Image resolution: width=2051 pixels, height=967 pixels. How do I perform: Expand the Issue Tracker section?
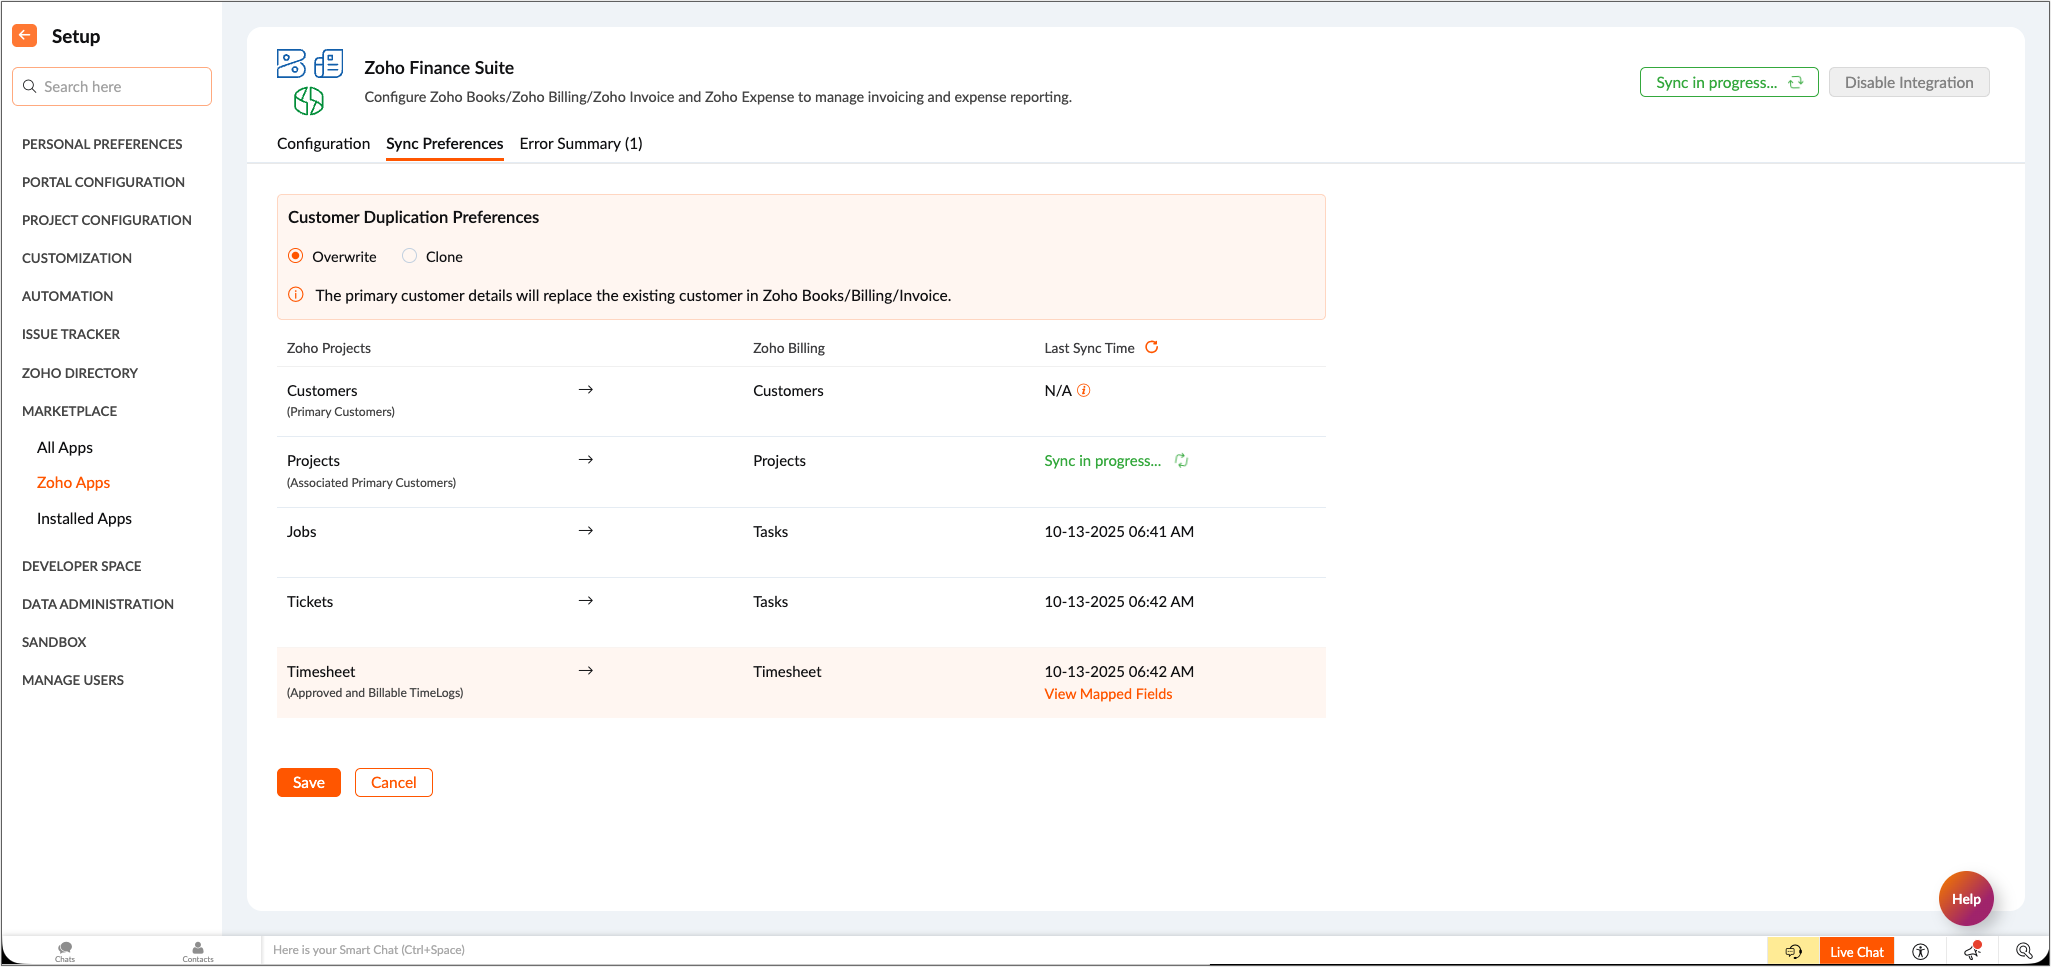pos(71,334)
